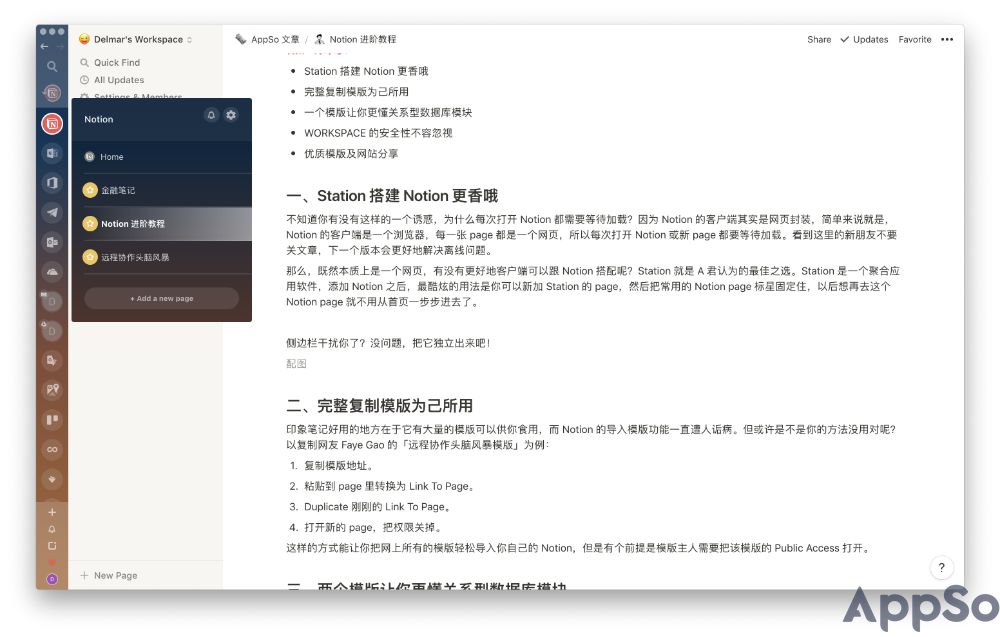Click bullet text 完整复制模版为己所用

(357, 92)
